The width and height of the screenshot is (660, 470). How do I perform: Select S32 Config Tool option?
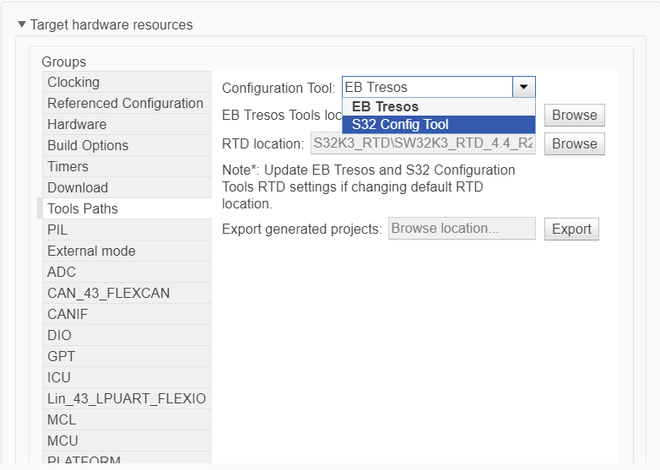tap(400, 125)
